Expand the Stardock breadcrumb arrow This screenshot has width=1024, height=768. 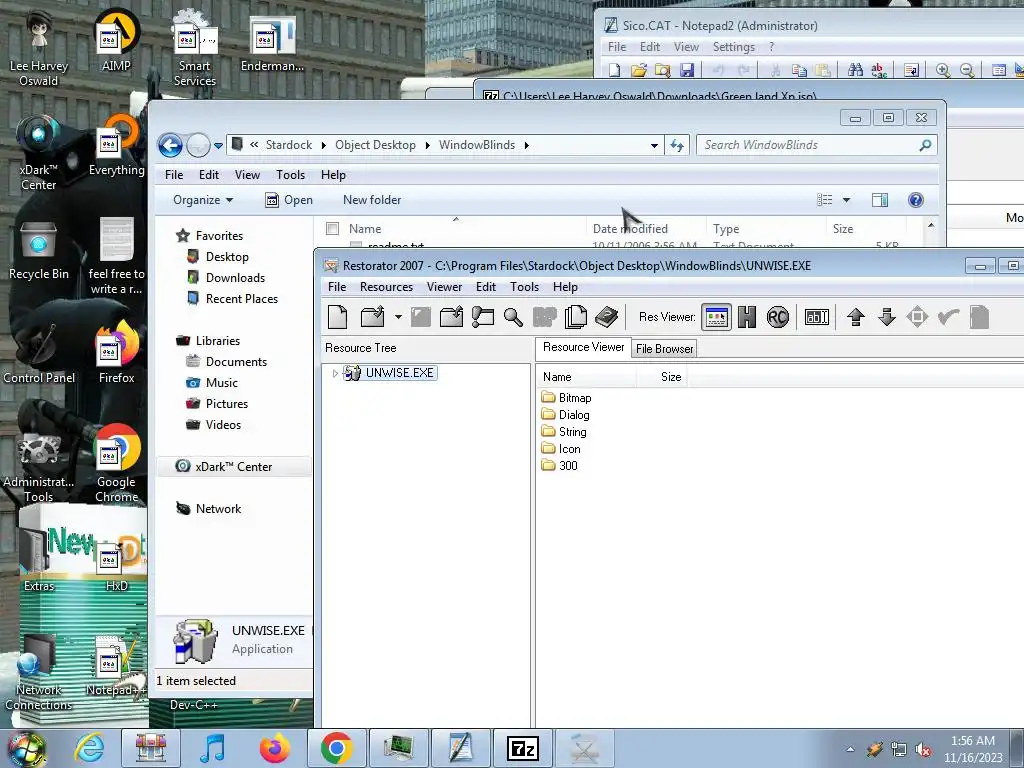(323, 145)
